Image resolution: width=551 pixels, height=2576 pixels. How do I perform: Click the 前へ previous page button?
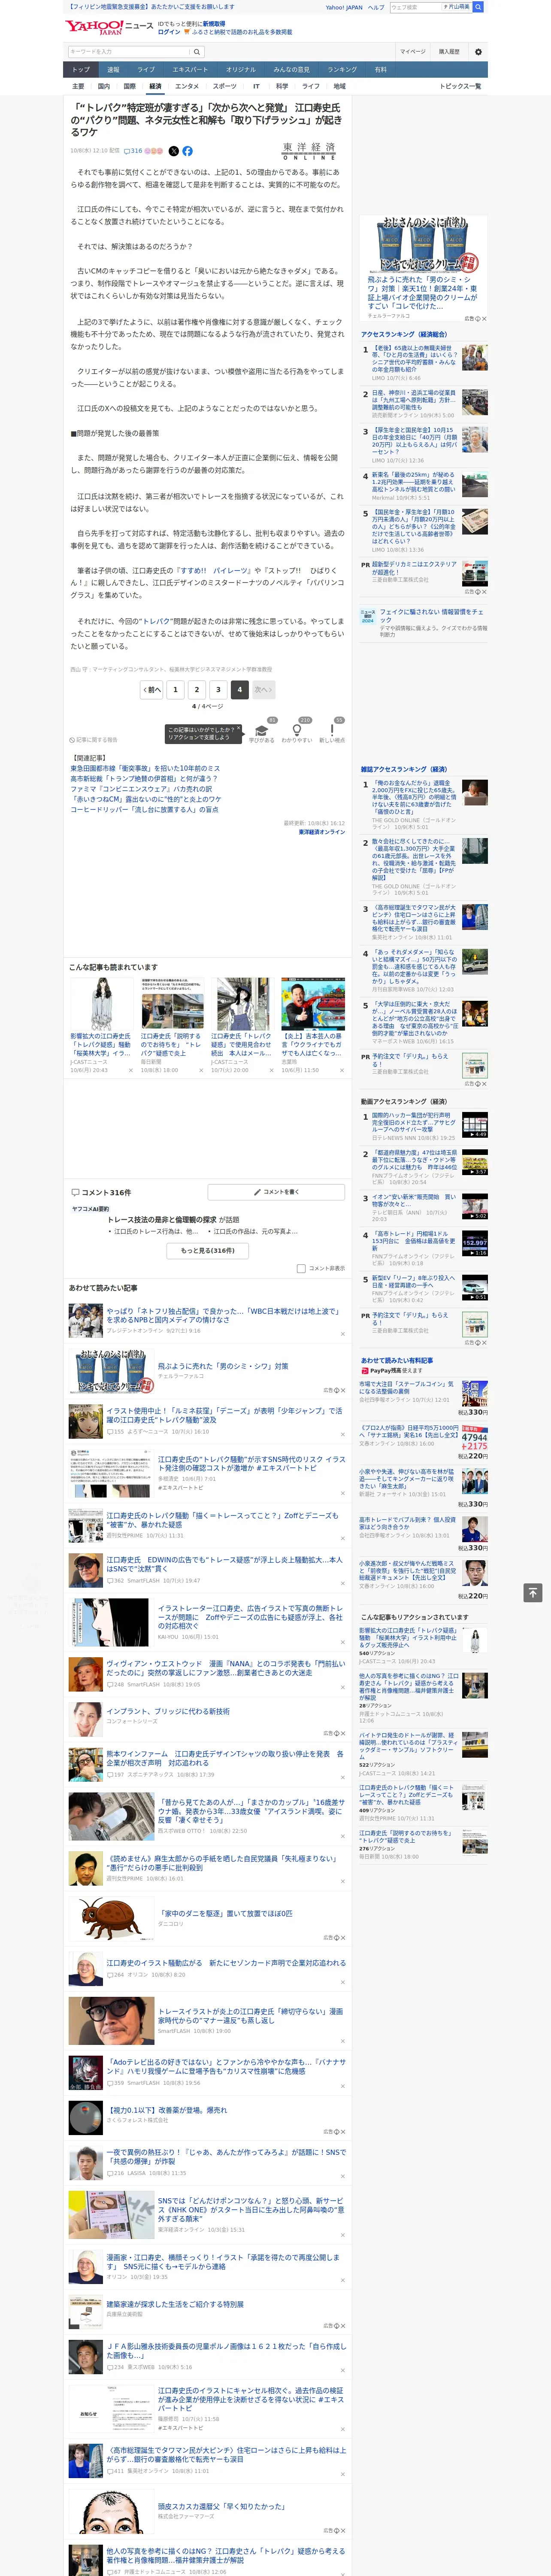click(151, 689)
